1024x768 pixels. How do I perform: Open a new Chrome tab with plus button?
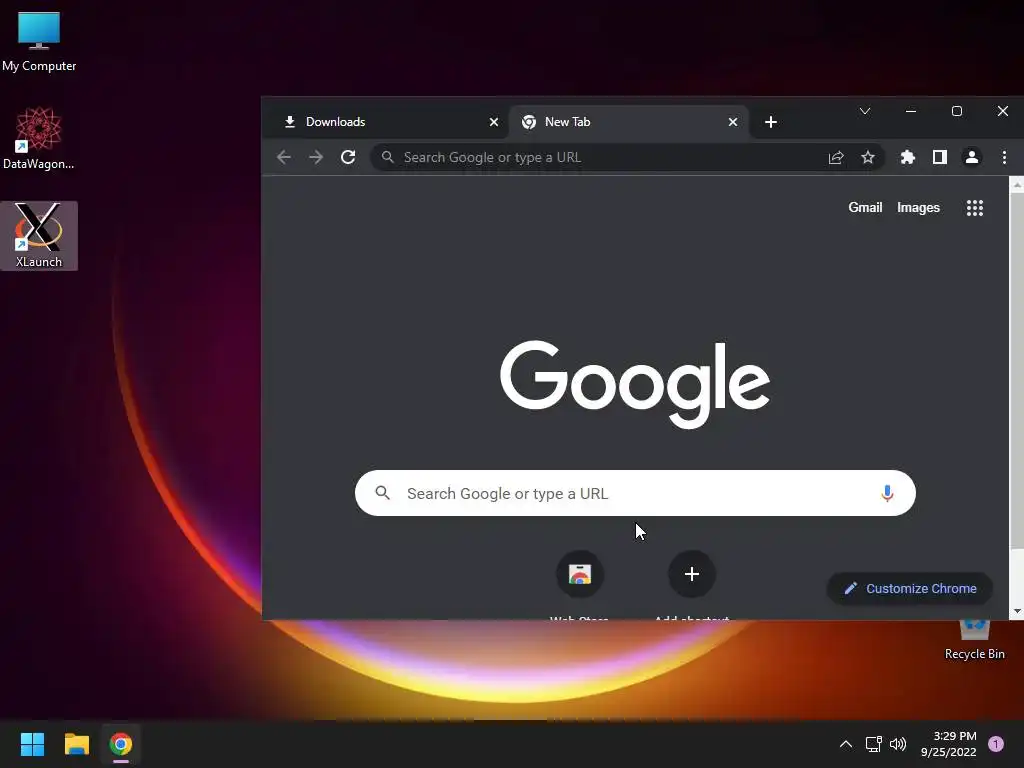771,122
